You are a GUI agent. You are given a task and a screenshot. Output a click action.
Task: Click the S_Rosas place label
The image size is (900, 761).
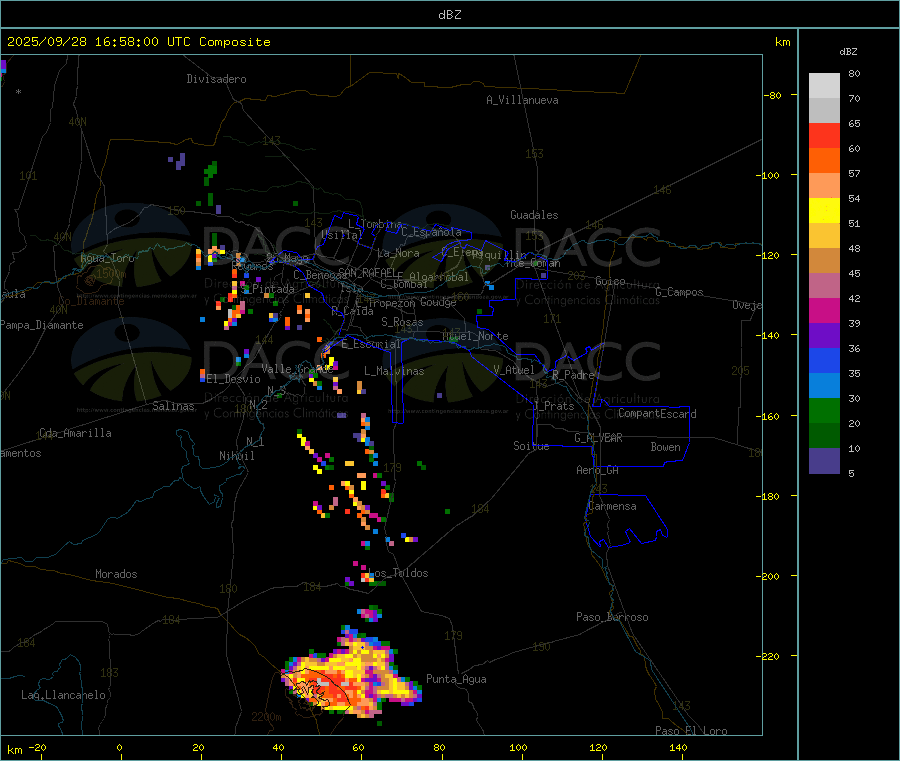402,322
